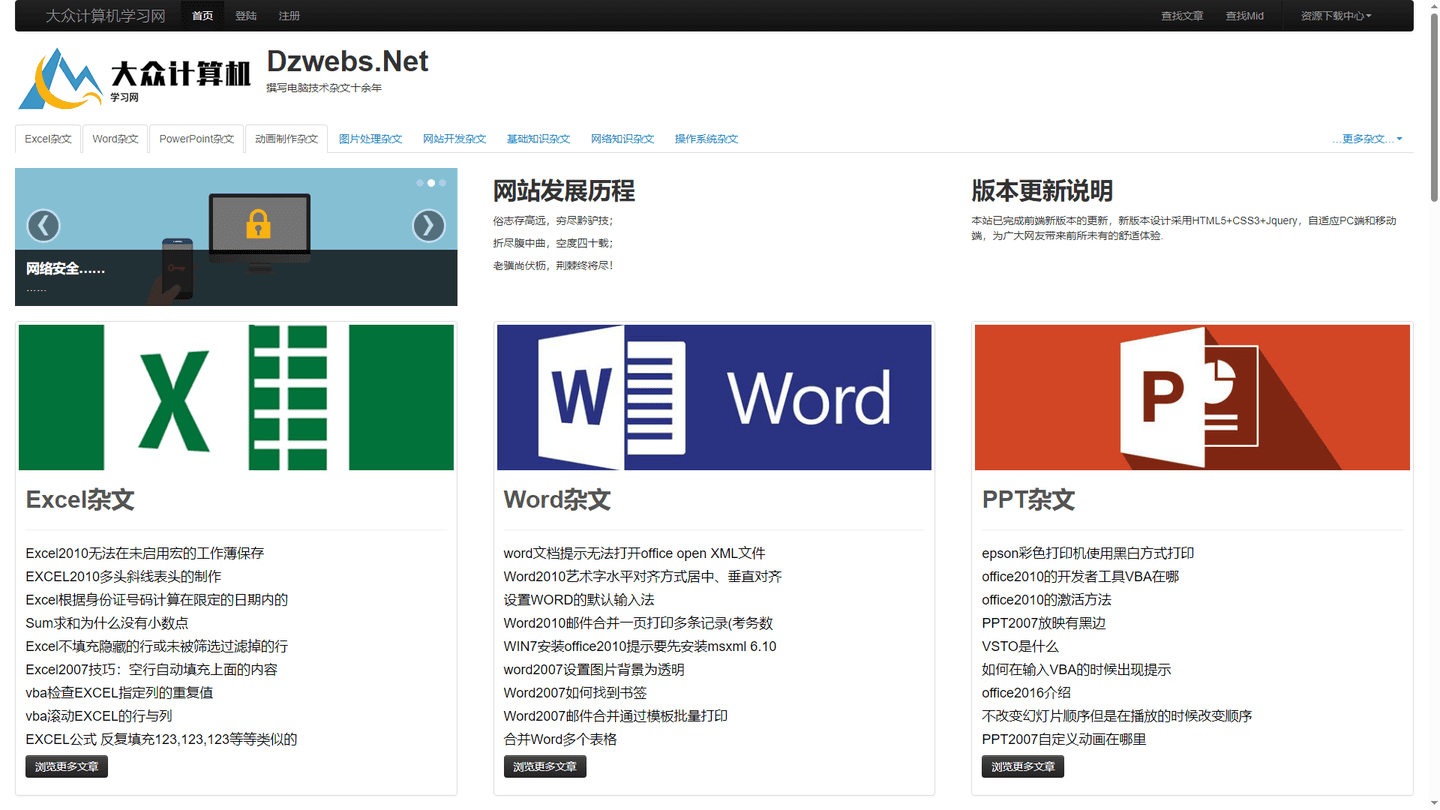Open article vba检查EXCEL指定列的重复值
1440x810 pixels.
pos(119,693)
